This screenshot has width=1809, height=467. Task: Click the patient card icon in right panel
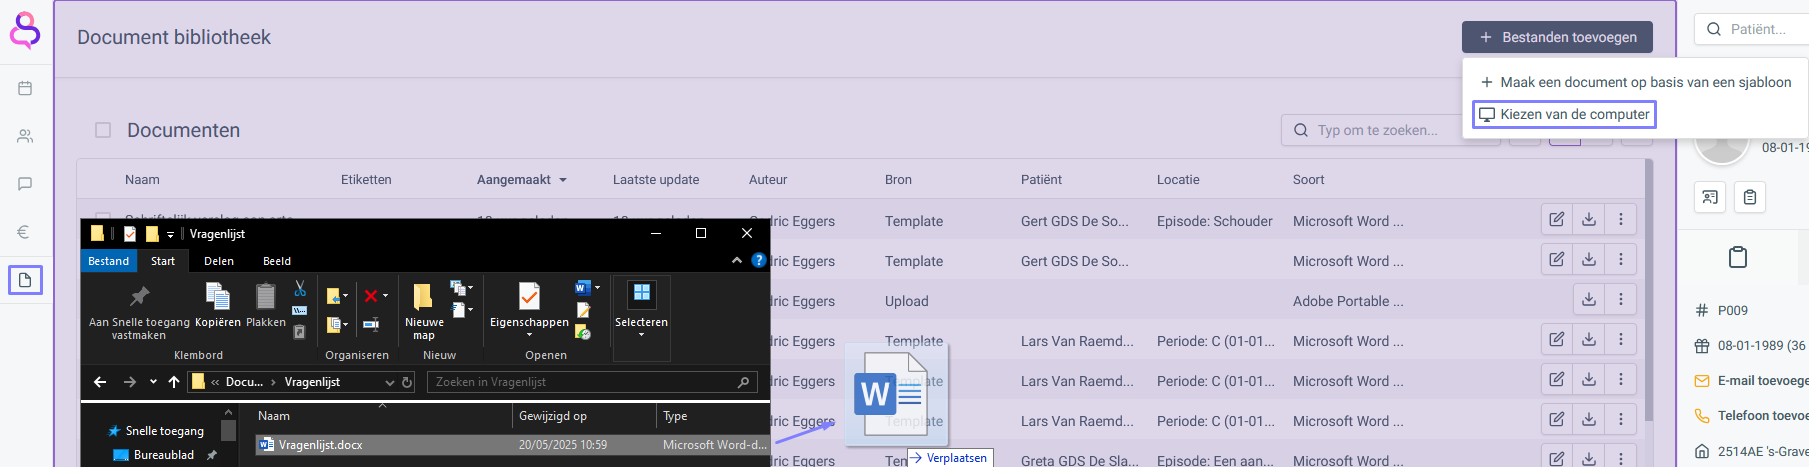point(1710,197)
